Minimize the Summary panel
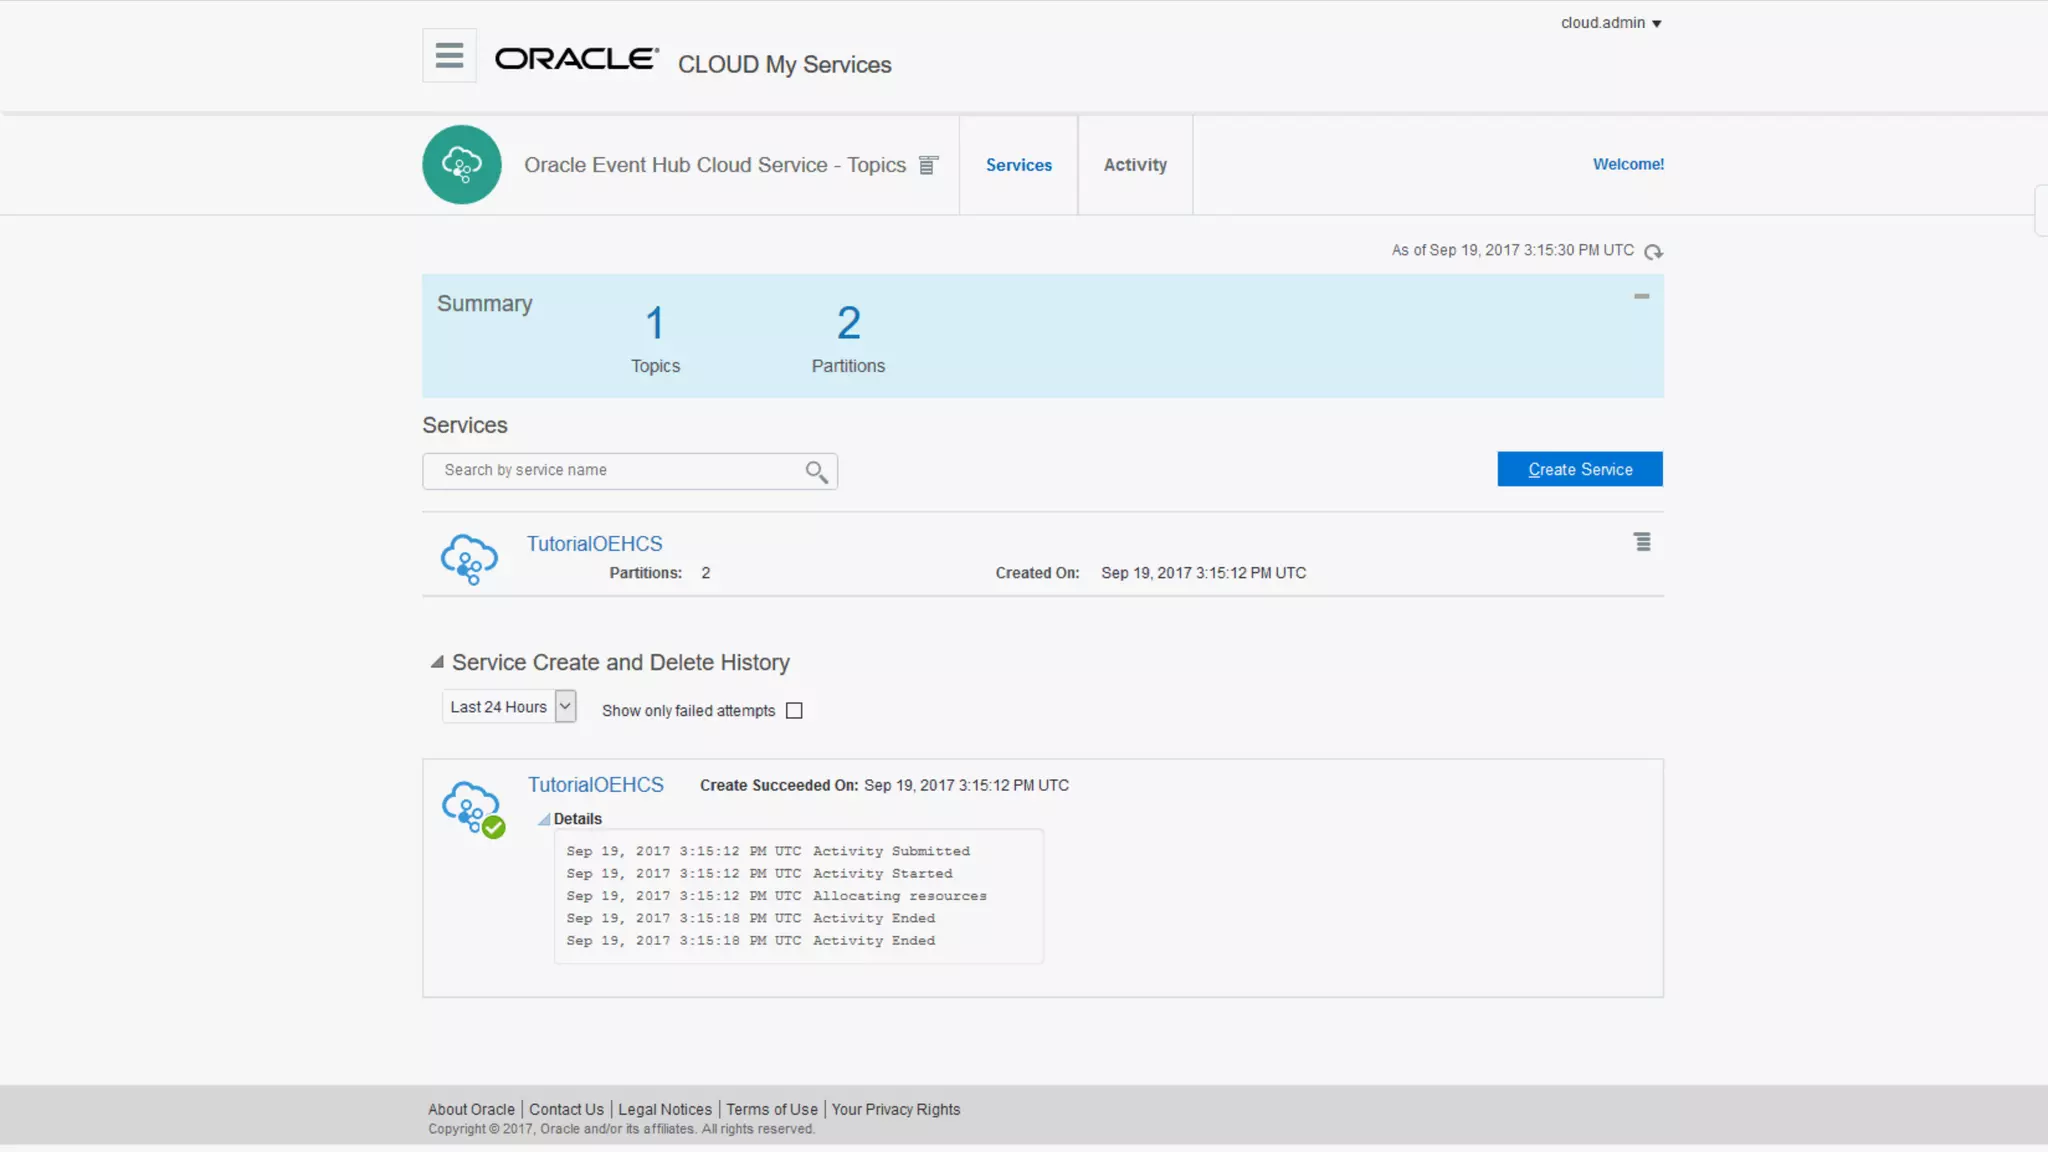Viewport: 2048px width, 1152px height. pos(1641,296)
